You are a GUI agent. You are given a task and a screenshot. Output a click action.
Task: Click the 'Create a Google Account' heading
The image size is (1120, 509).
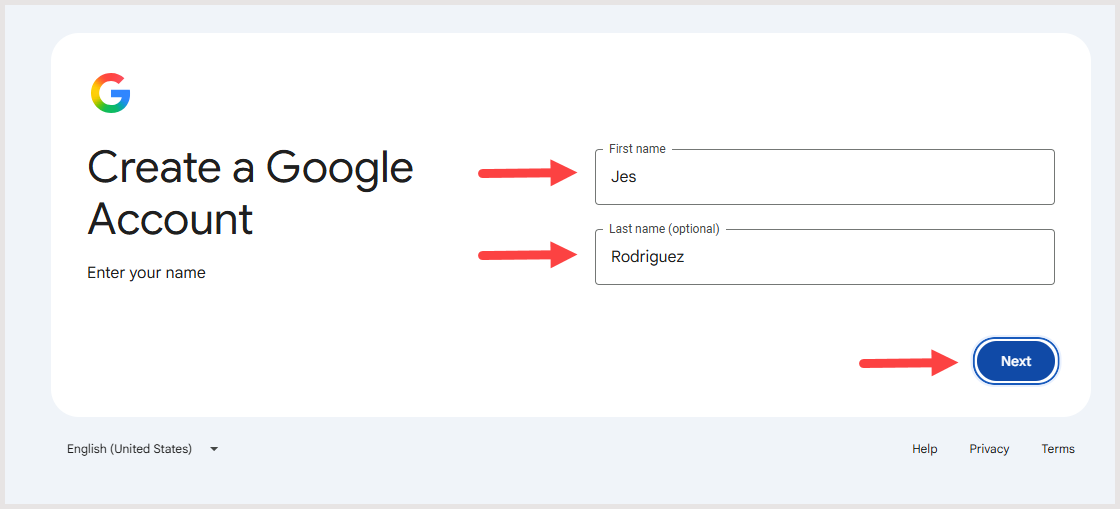(250, 193)
